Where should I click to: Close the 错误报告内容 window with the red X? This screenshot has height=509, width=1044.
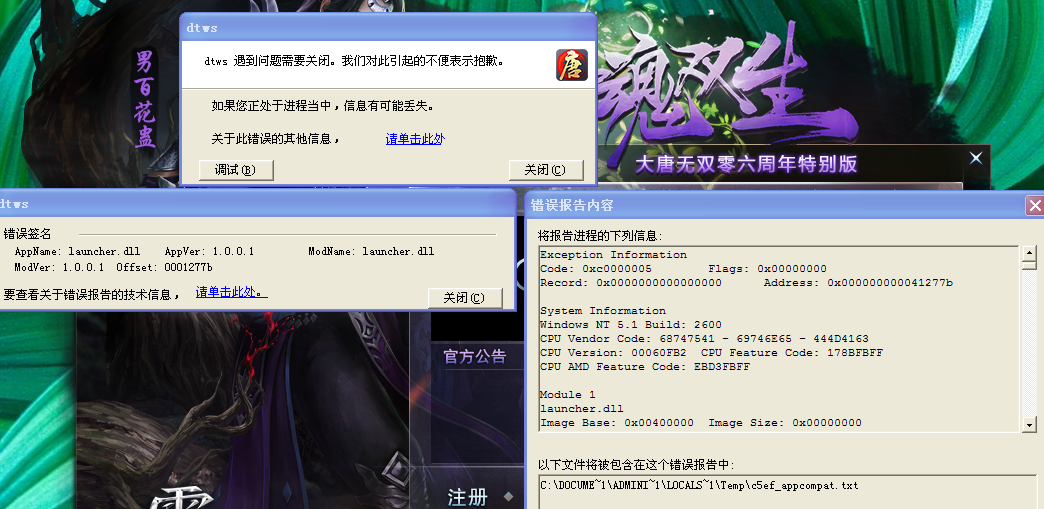click(1035, 206)
